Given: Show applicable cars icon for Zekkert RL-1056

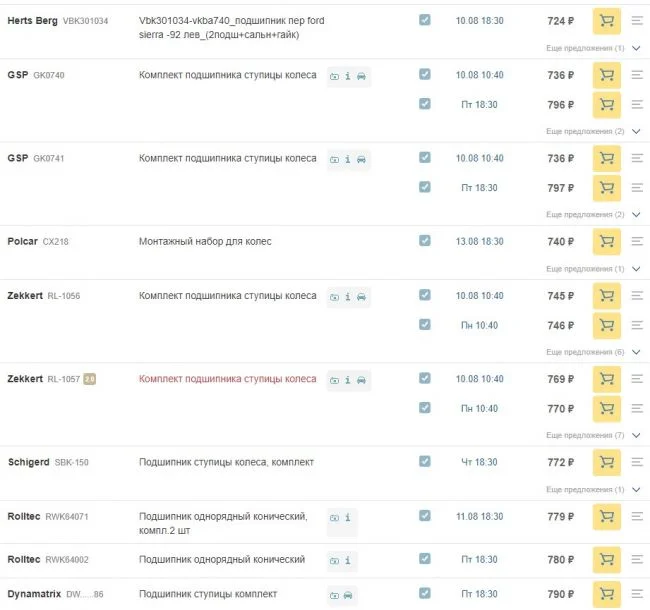Looking at the screenshot, I should click(x=361, y=297).
